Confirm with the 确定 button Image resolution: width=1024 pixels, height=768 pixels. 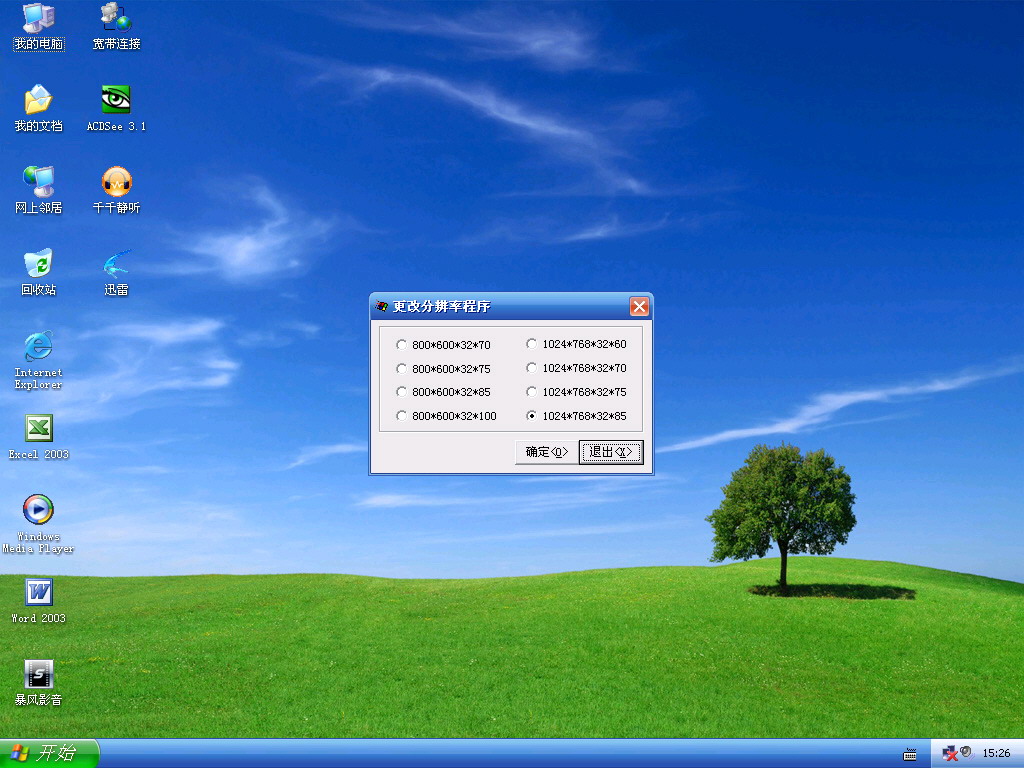point(547,452)
